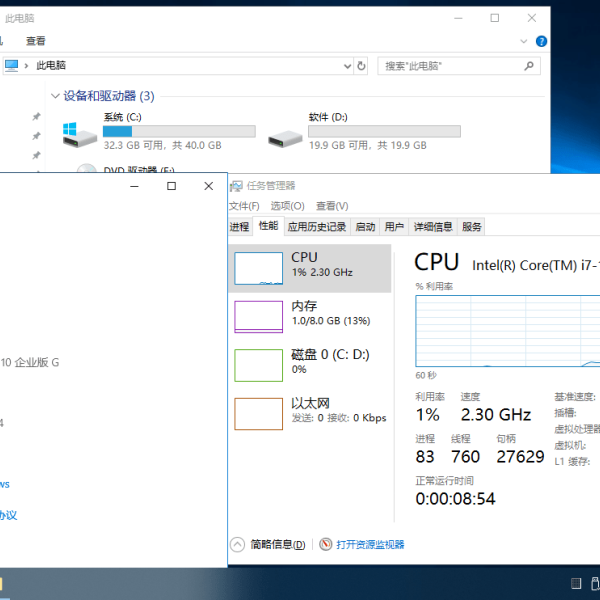The height and width of the screenshot is (600, 600).
Task: Select the 内存 memory graph thumbnail
Action: pyautogui.click(x=259, y=317)
